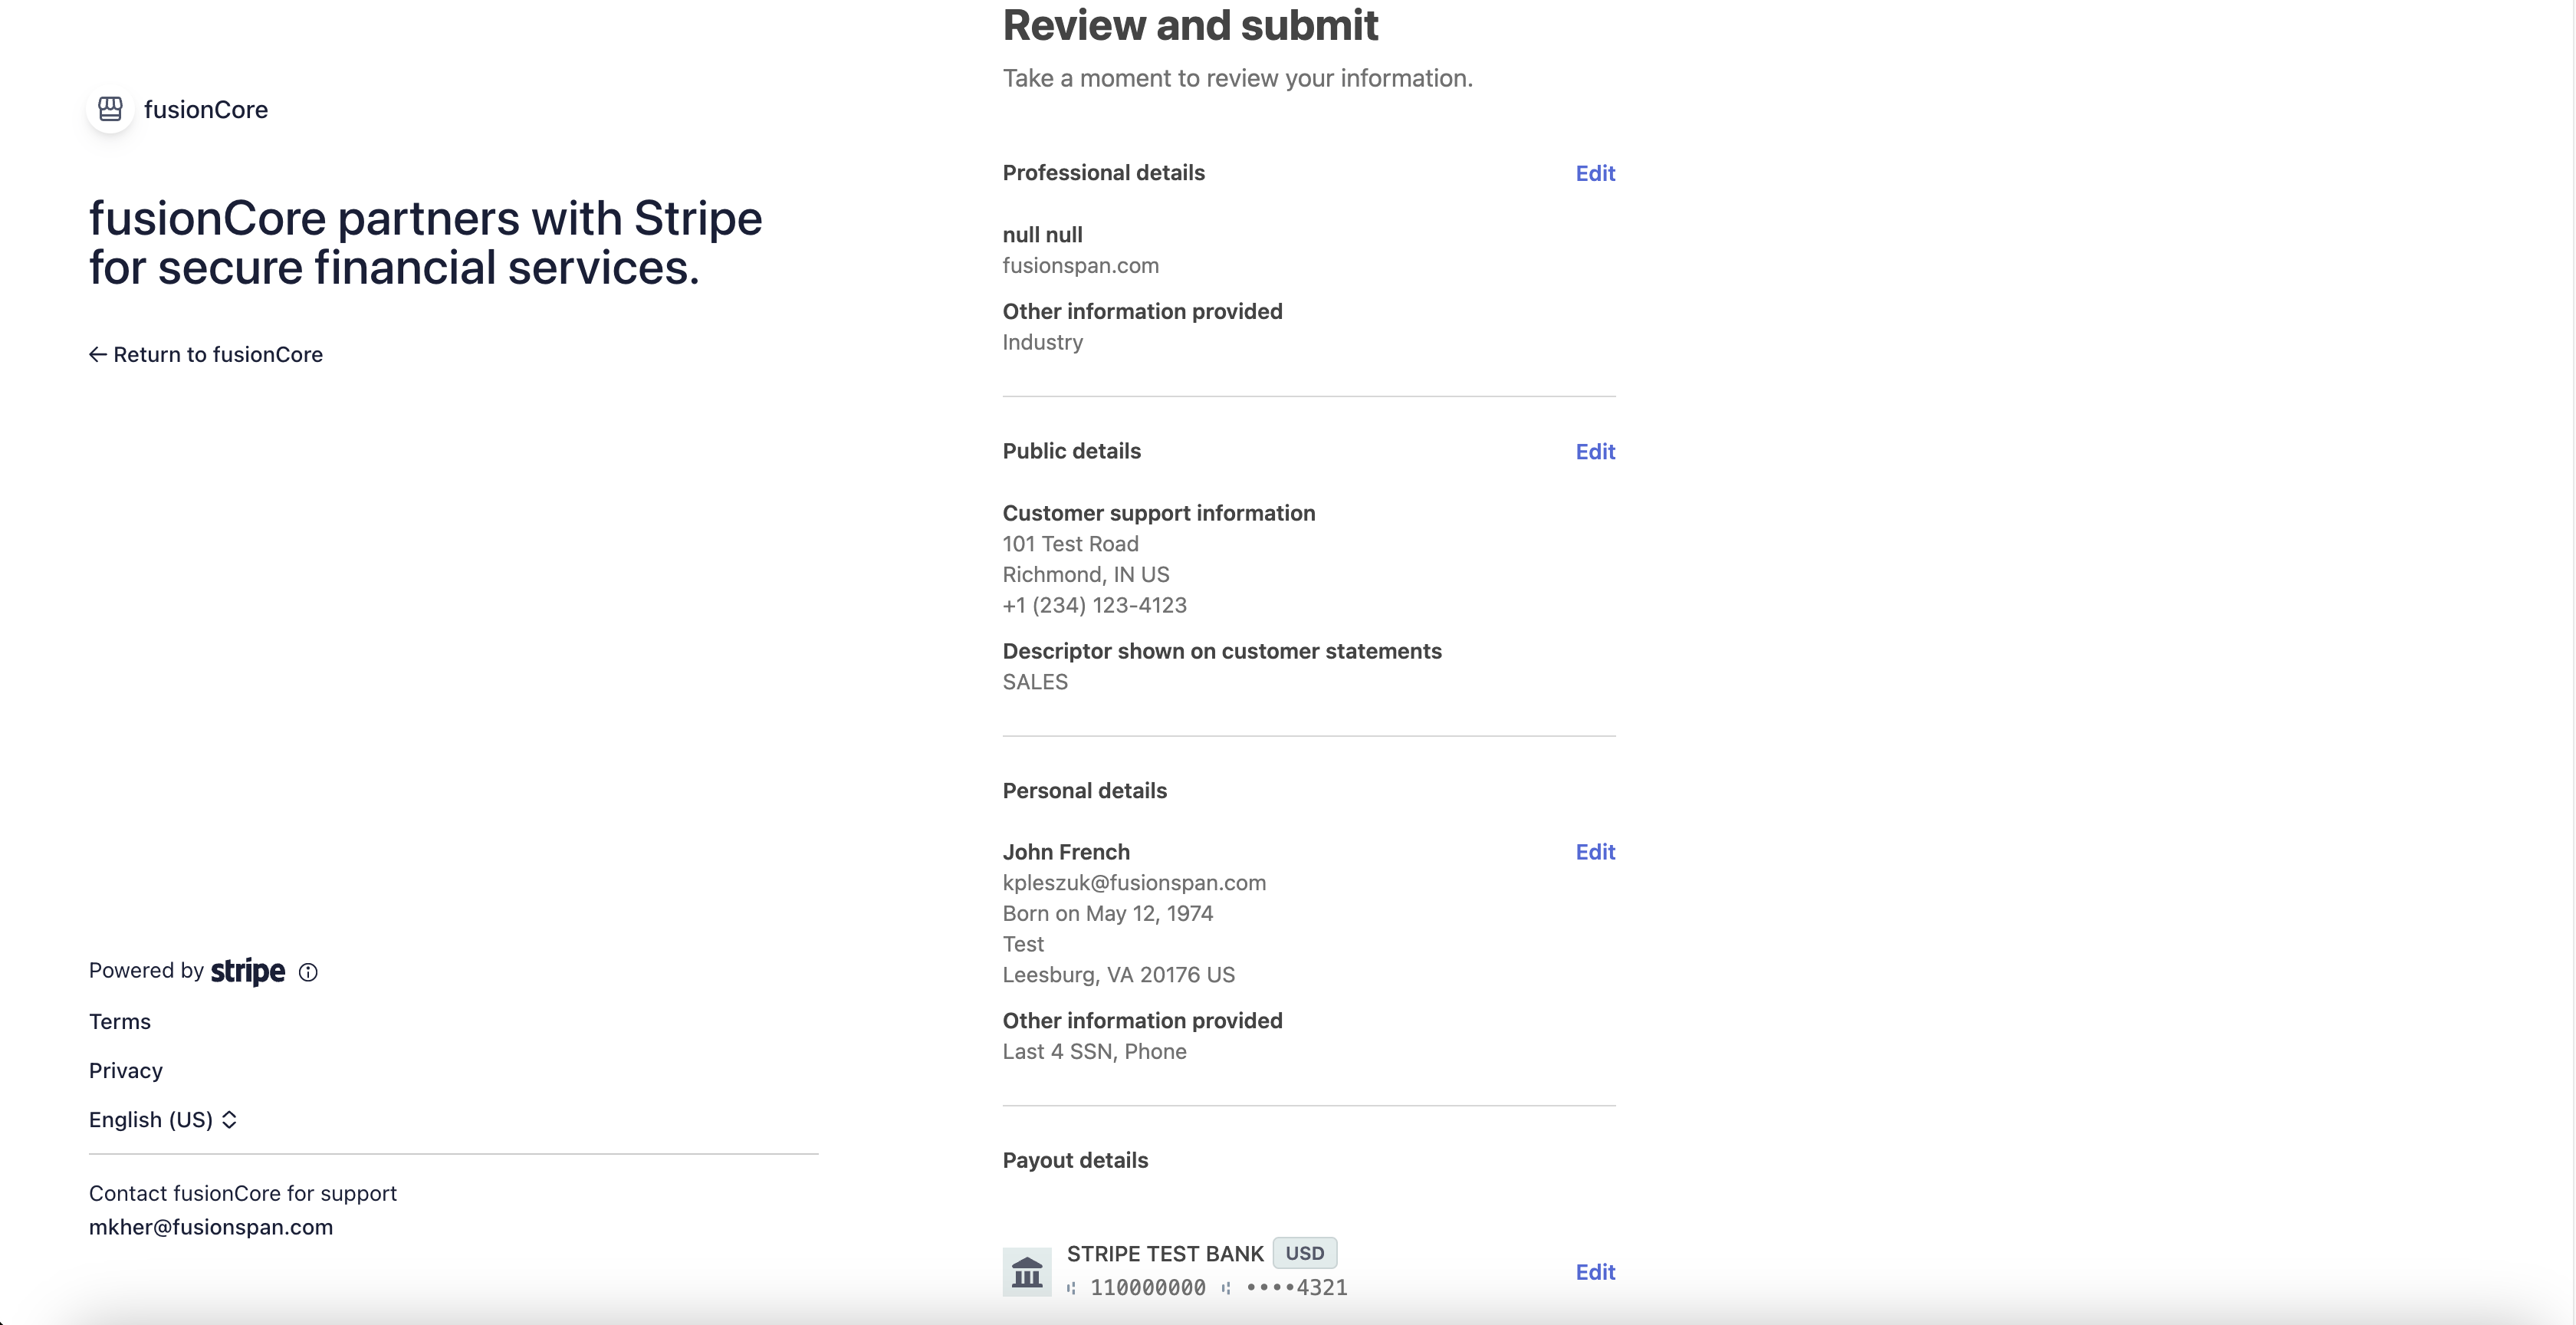
Task: Click 'Last 4 SSN, Phone' text
Action: click(1095, 1051)
